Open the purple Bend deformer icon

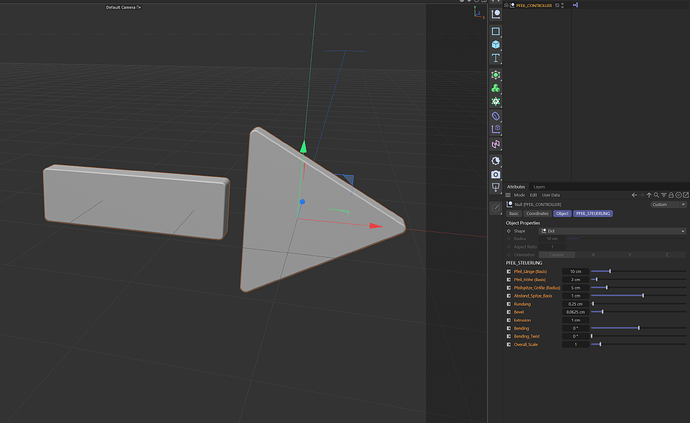pyautogui.click(x=496, y=116)
